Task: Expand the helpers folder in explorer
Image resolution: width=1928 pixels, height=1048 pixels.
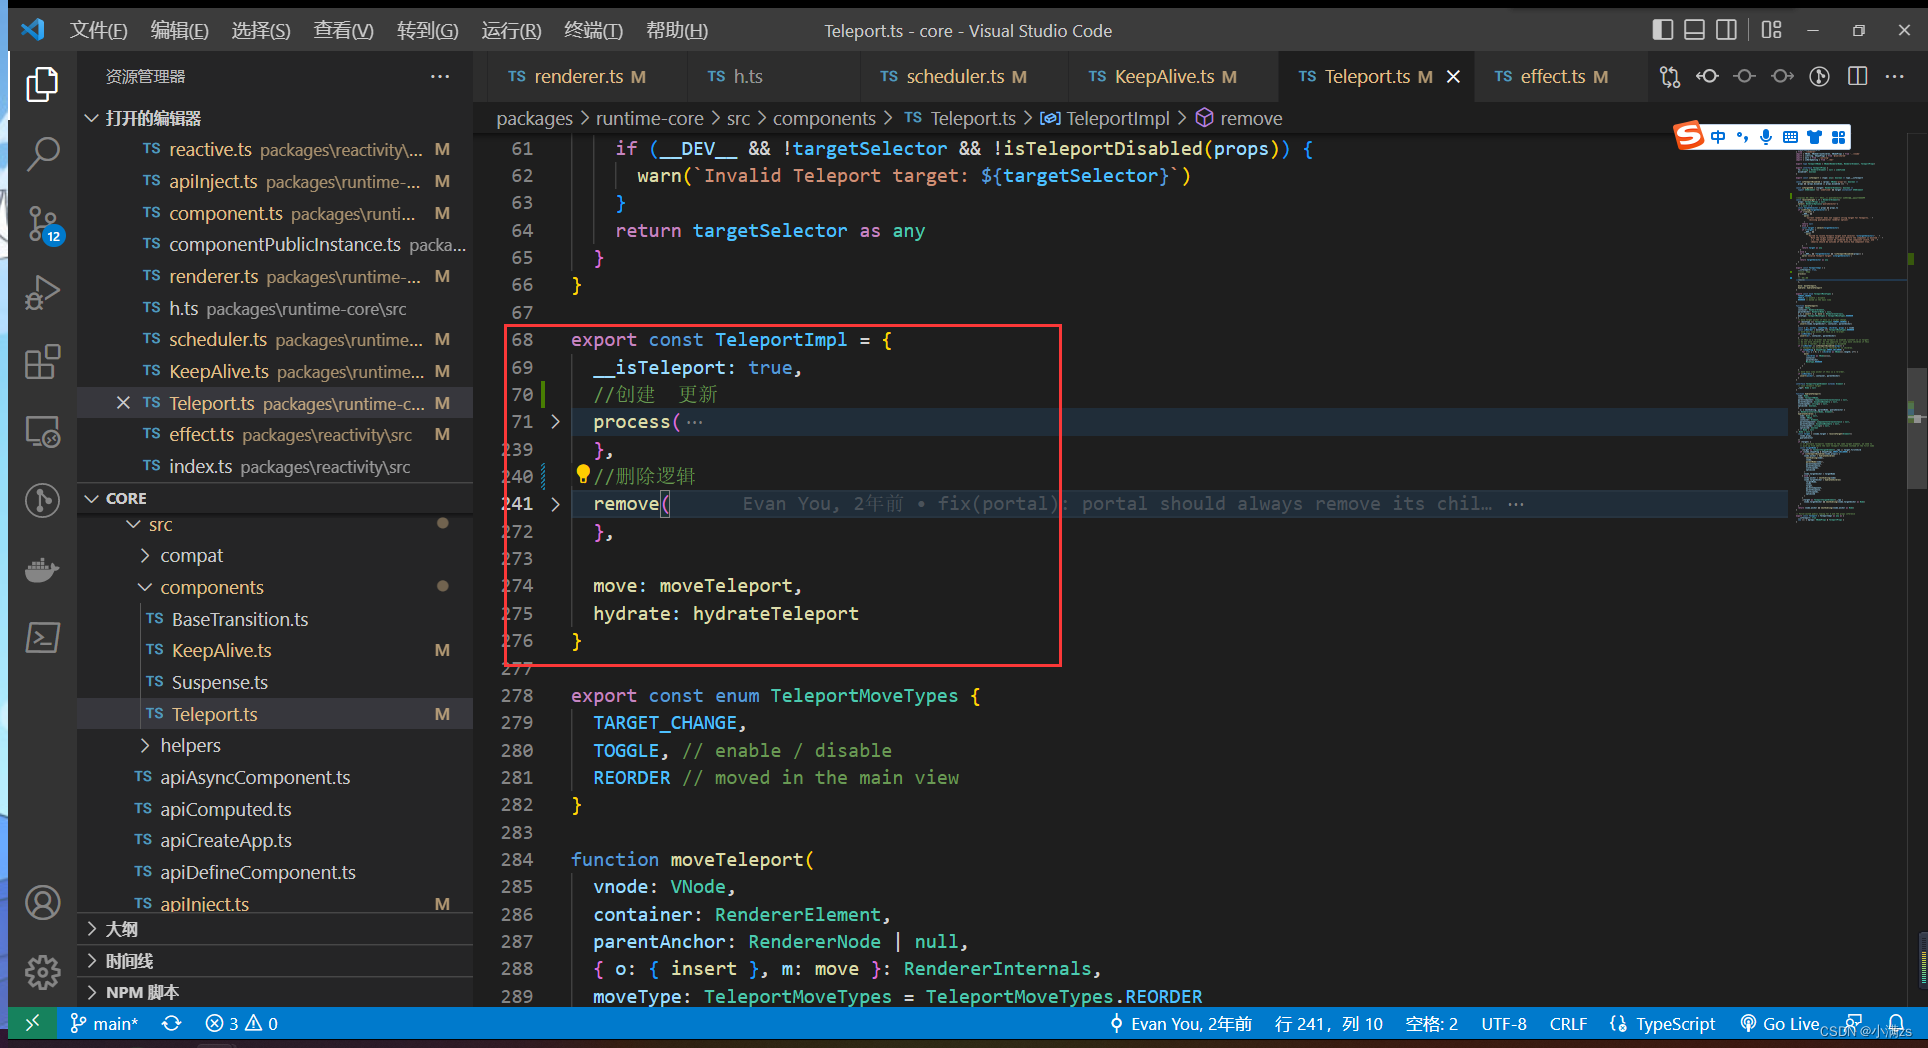Action: (x=190, y=745)
